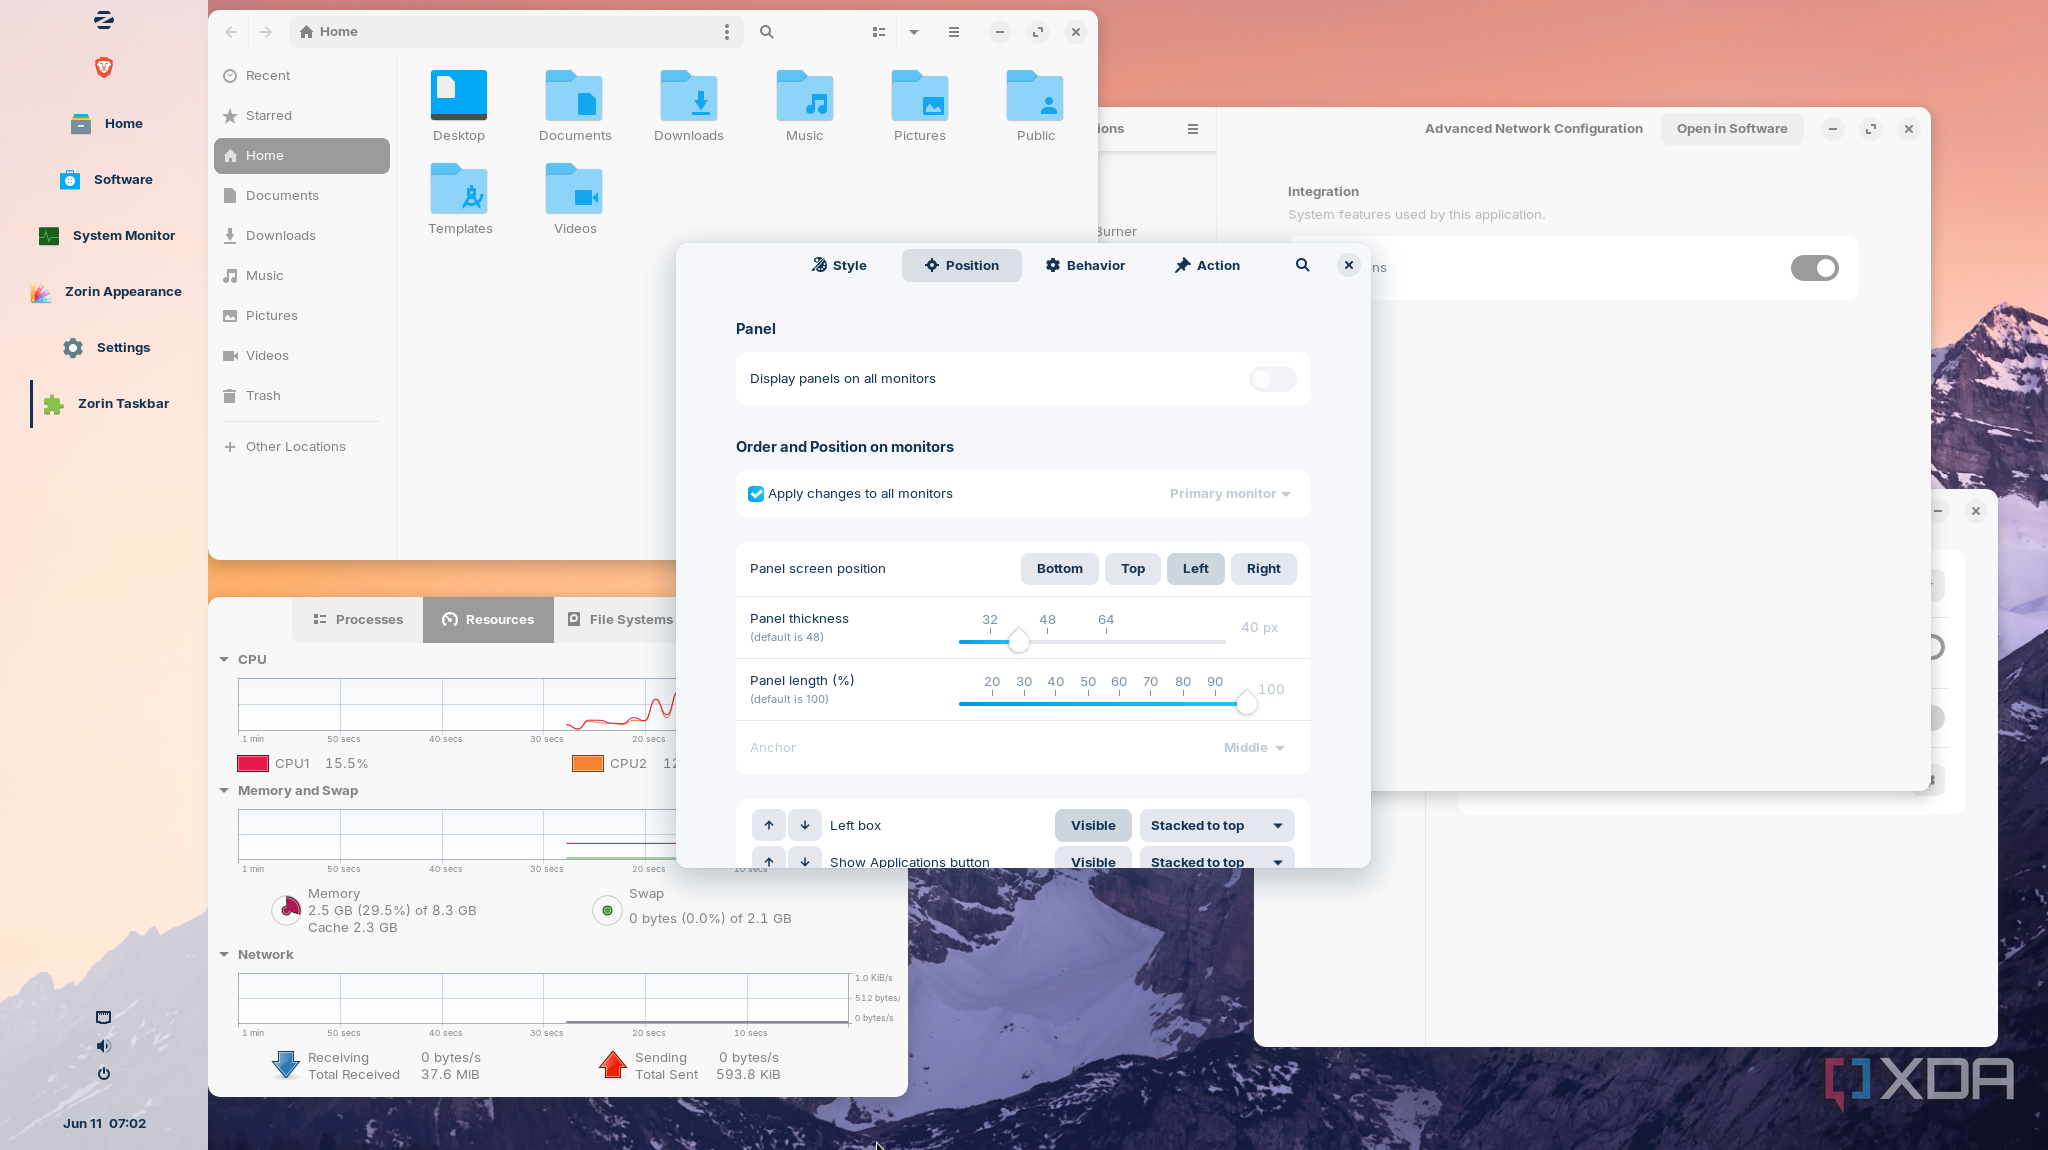Image resolution: width=2048 pixels, height=1150 pixels.
Task: Open Primary monitor dropdown
Action: pos(1230,494)
